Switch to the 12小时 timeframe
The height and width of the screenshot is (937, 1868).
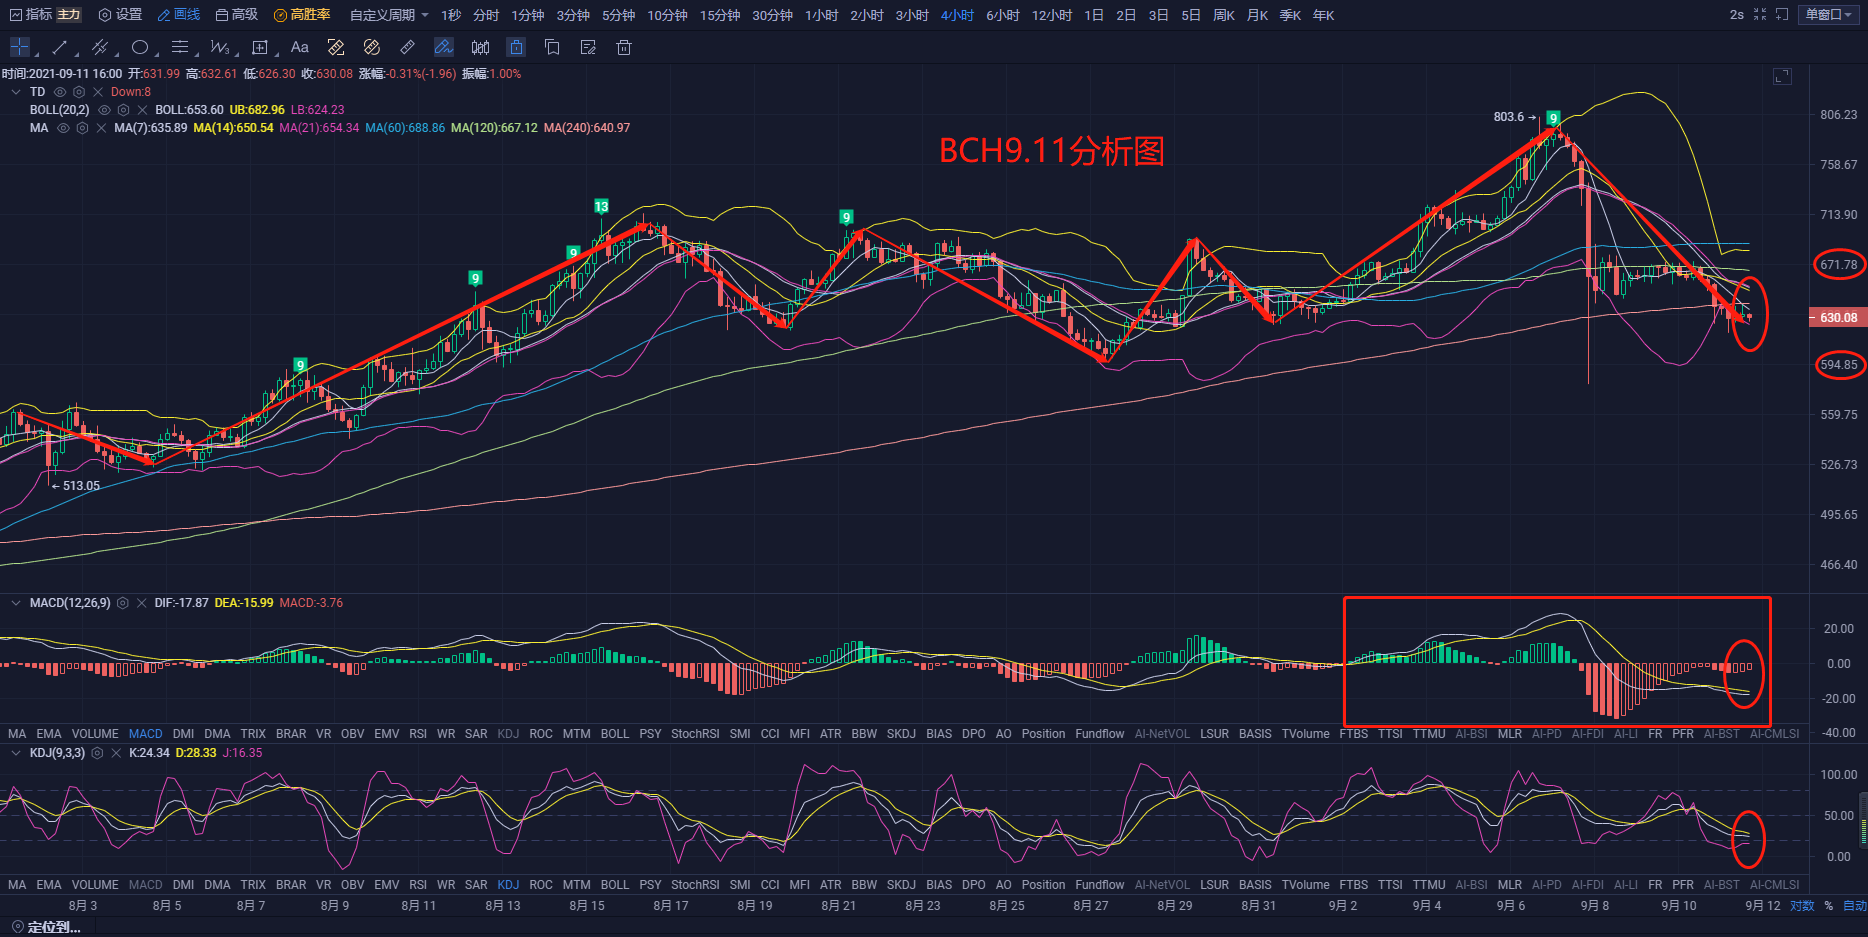tap(1052, 15)
